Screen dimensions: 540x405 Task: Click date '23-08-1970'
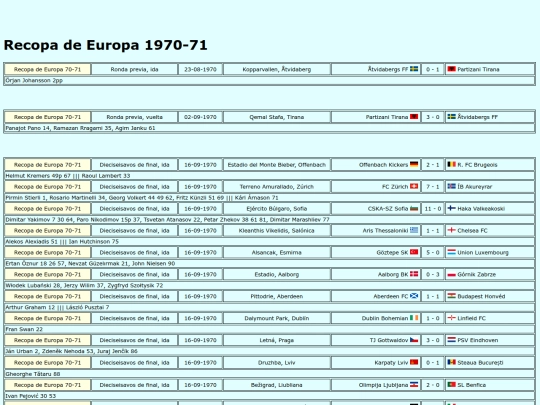click(x=200, y=69)
